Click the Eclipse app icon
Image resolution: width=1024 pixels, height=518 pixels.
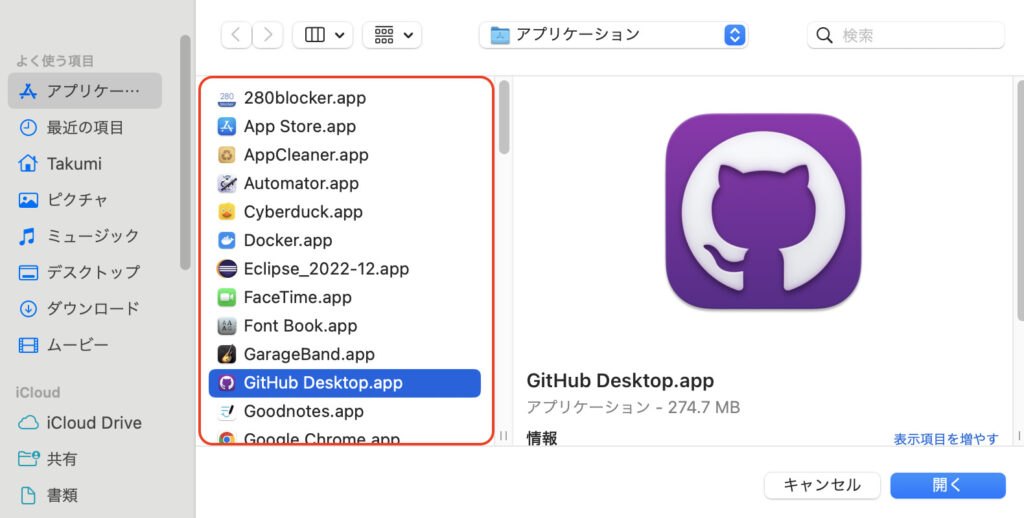[227, 268]
